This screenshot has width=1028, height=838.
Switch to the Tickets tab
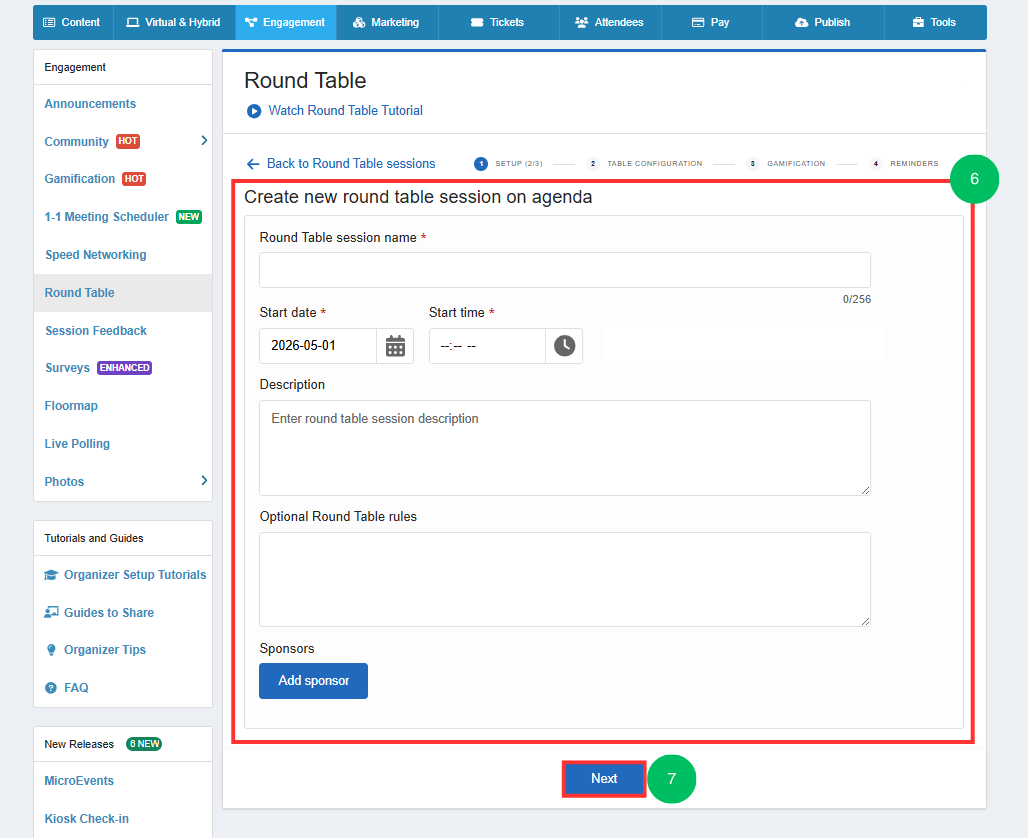[497, 22]
